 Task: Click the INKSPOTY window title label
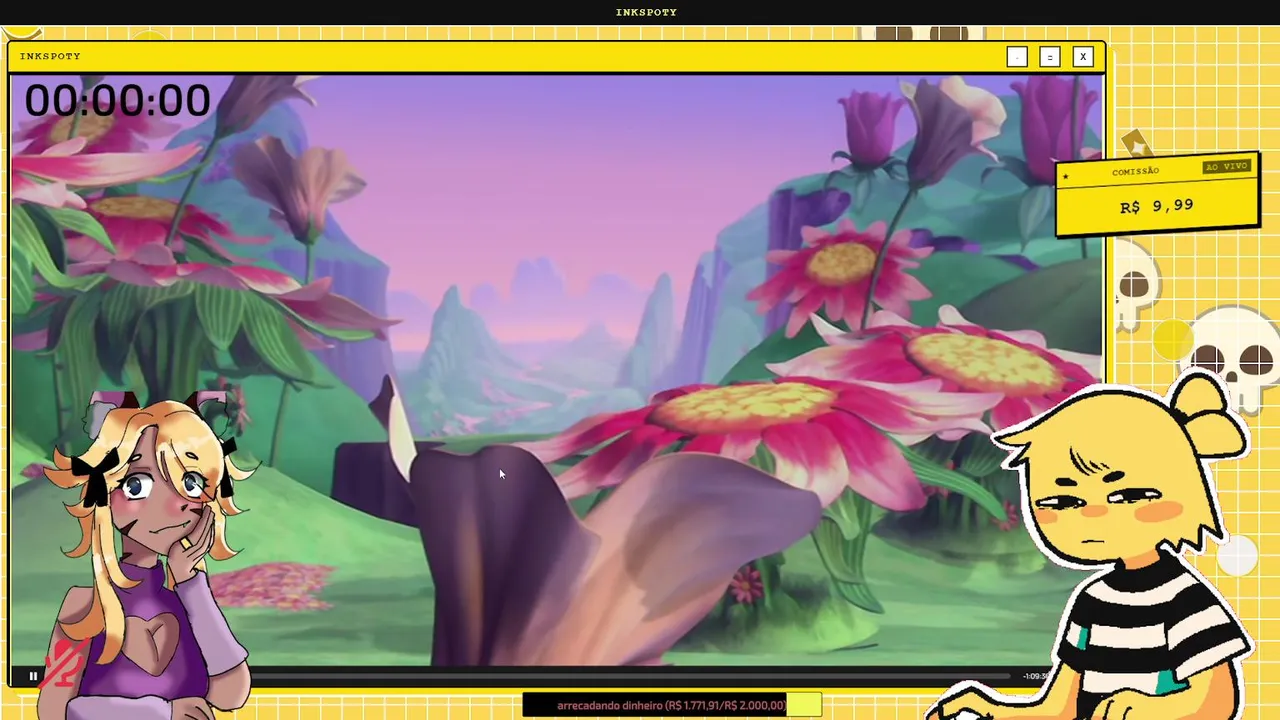[50, 56]
